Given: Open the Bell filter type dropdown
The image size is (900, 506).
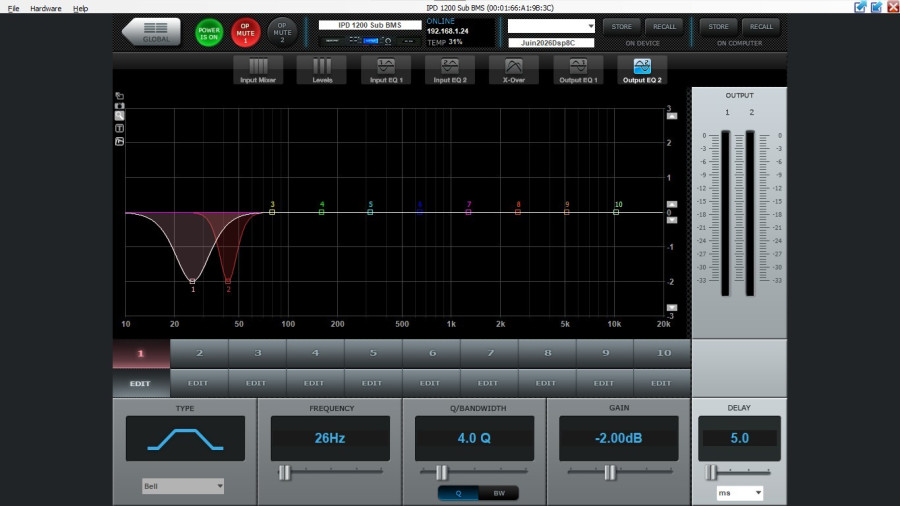Looking at the screenshot, I should [x=183, y=486].
